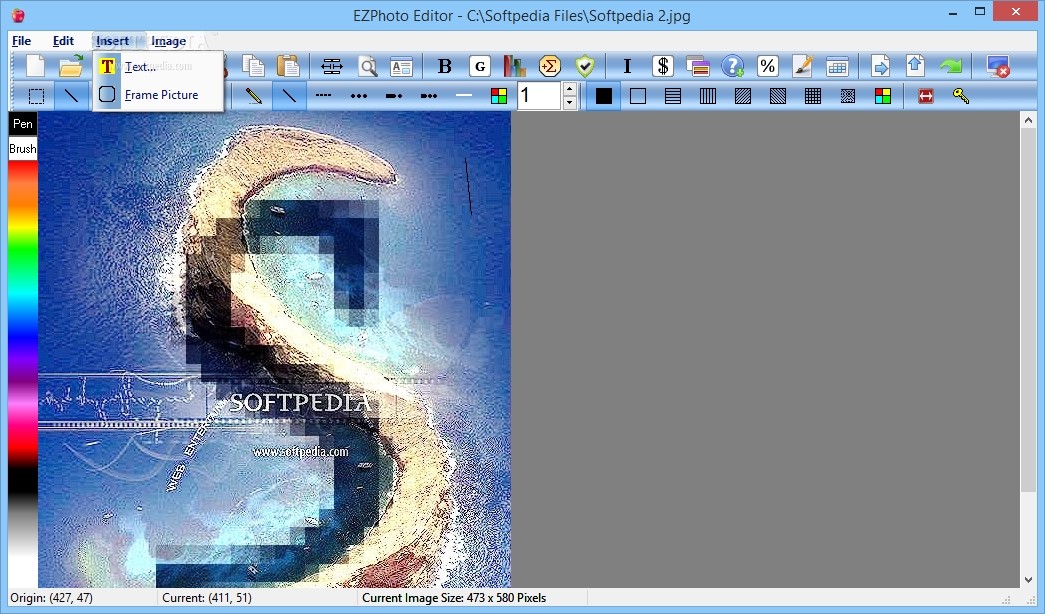Select the line tool beside the selection tool
1045x614 pixels.
click(71, 96)
